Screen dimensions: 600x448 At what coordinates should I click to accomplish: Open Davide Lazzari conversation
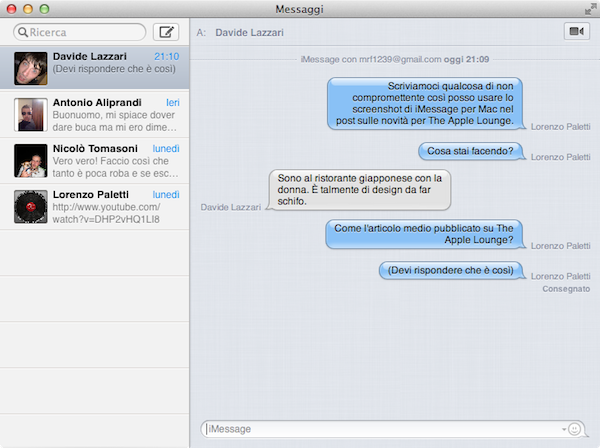pyautogui.click(x=95, y=68)
